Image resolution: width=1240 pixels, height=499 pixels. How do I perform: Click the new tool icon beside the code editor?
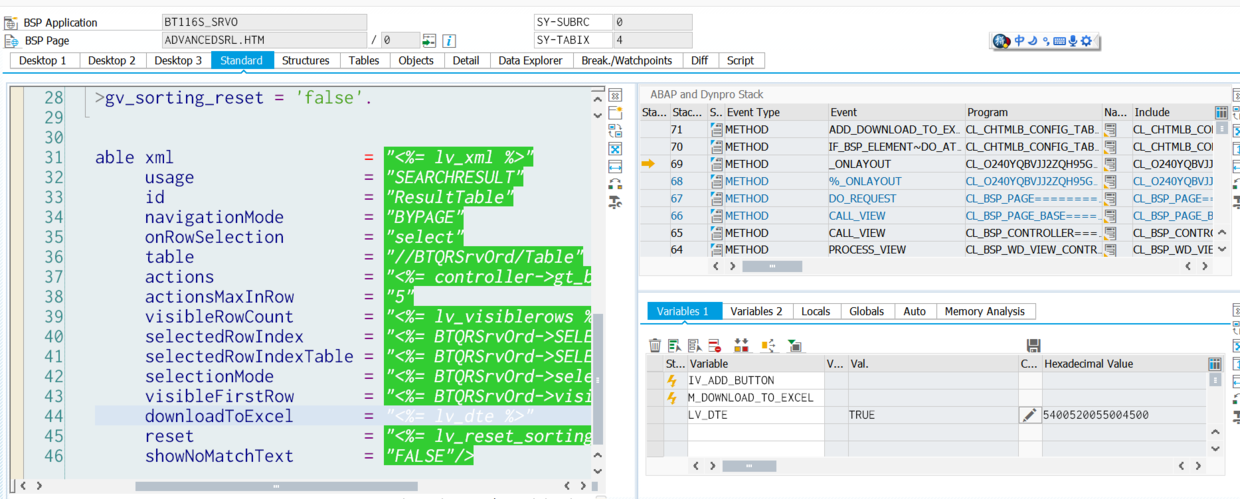[x=615, y=114]
